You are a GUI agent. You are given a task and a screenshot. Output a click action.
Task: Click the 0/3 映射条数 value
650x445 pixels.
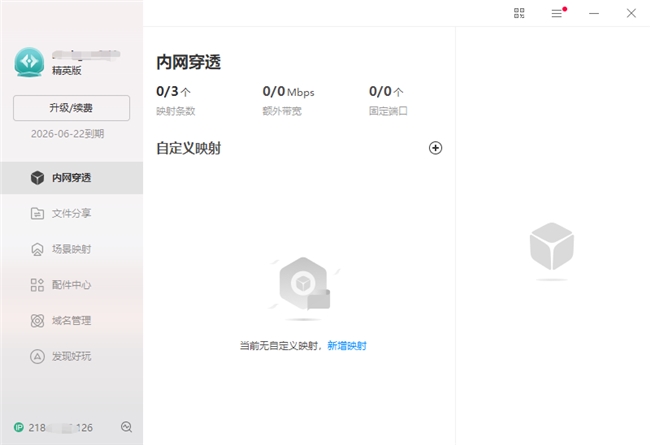(173, 91)
